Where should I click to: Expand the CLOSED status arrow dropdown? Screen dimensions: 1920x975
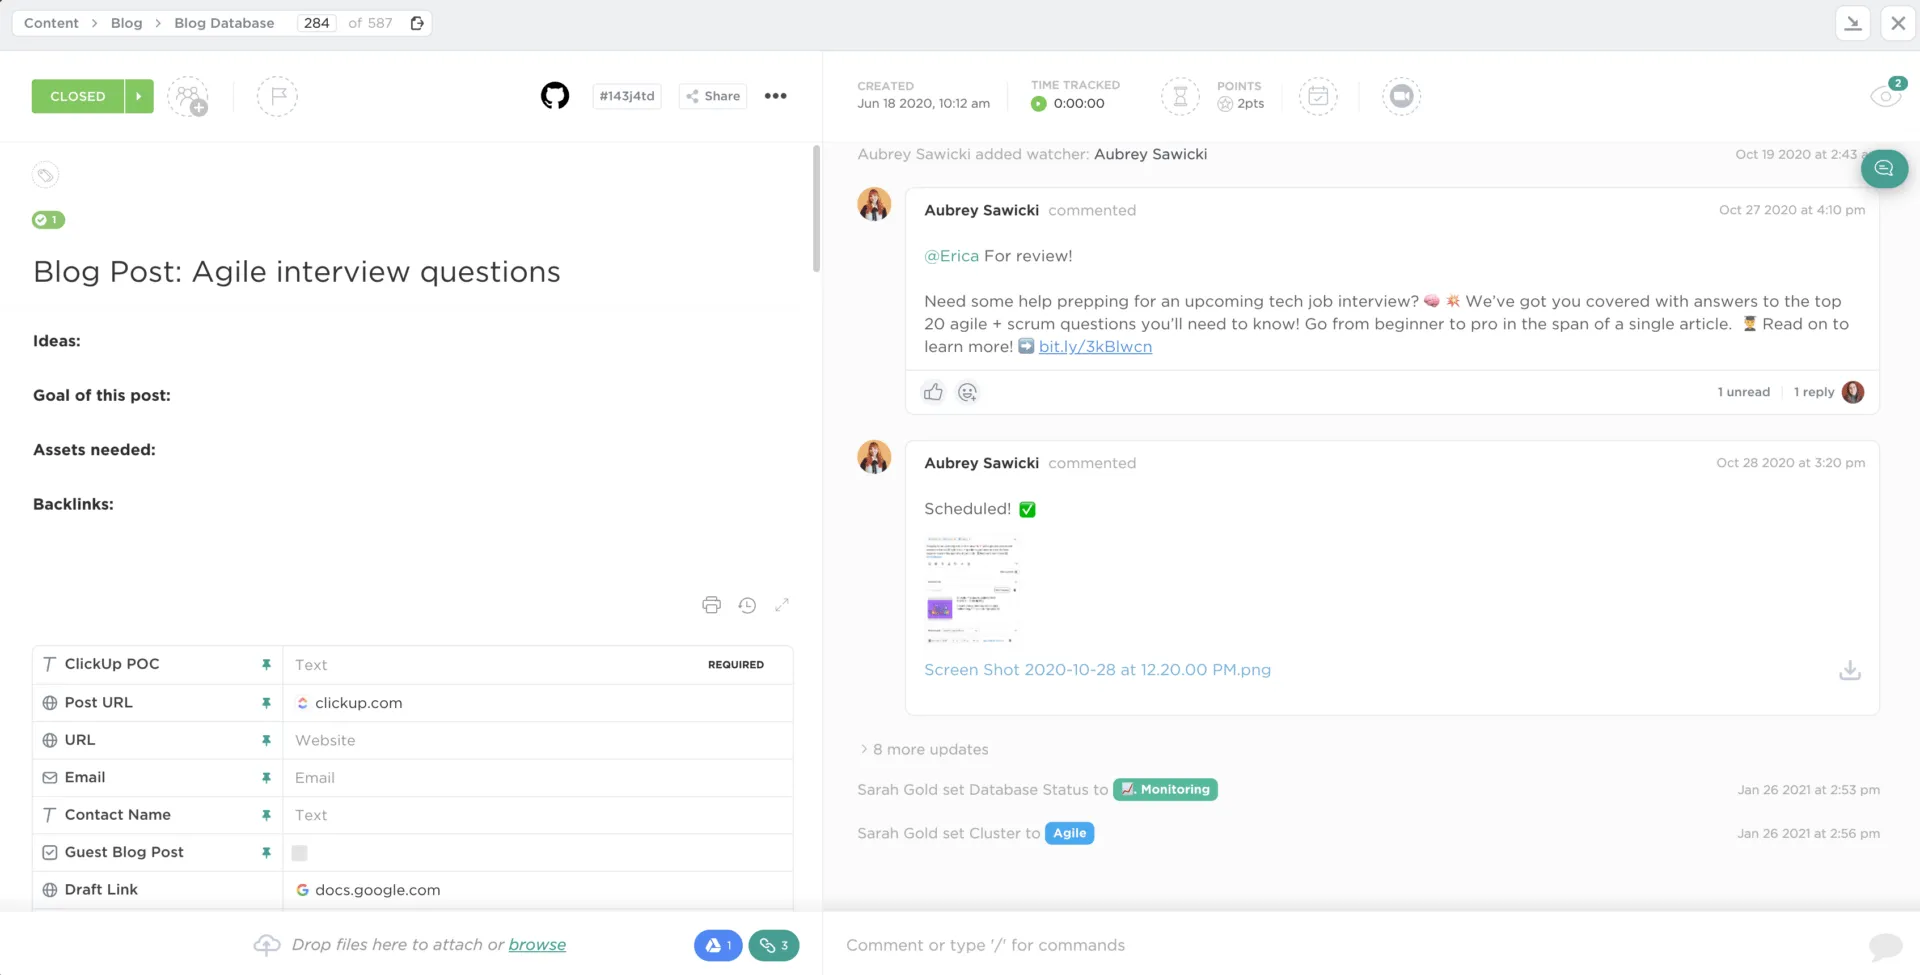(x=139, y=96)
